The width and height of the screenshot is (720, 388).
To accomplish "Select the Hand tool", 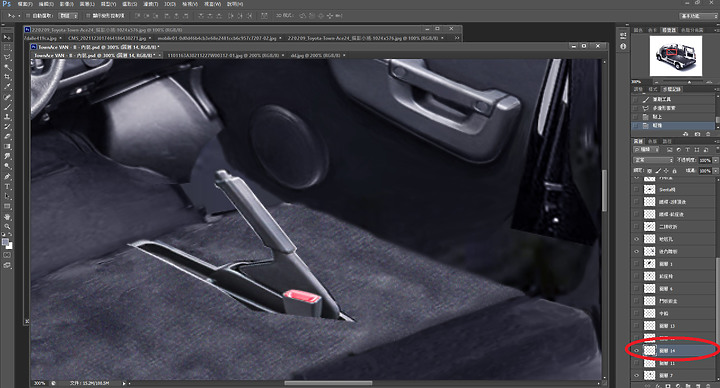I will [x=7, y=216].
